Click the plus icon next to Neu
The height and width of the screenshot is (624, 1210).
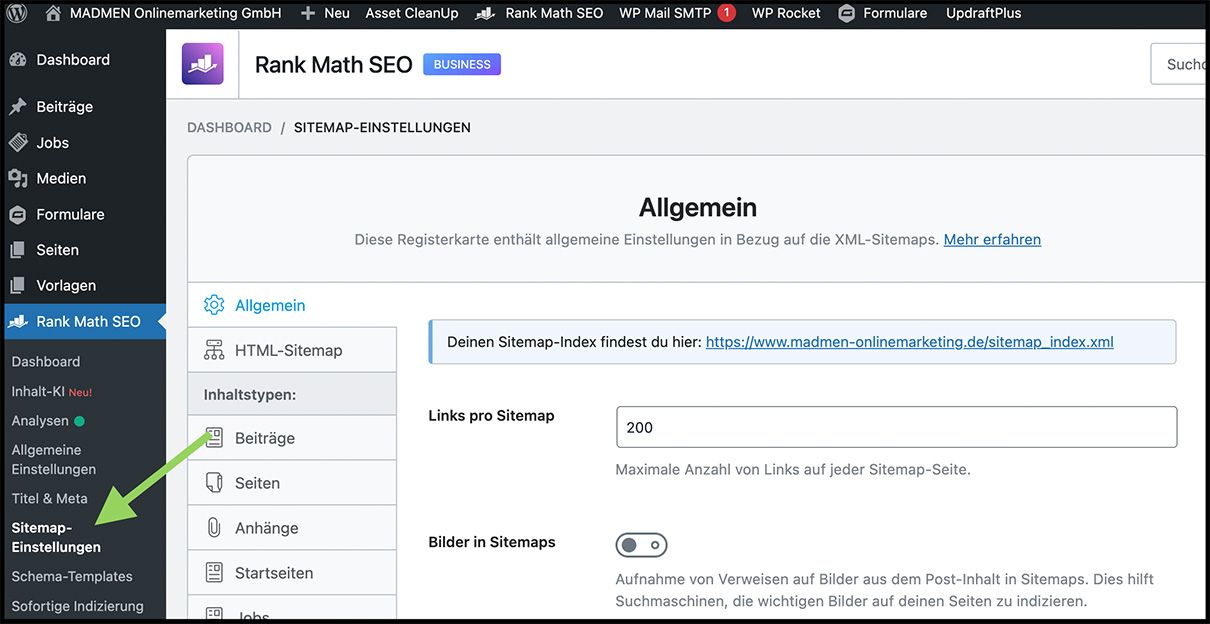click(x=308, y=13)
